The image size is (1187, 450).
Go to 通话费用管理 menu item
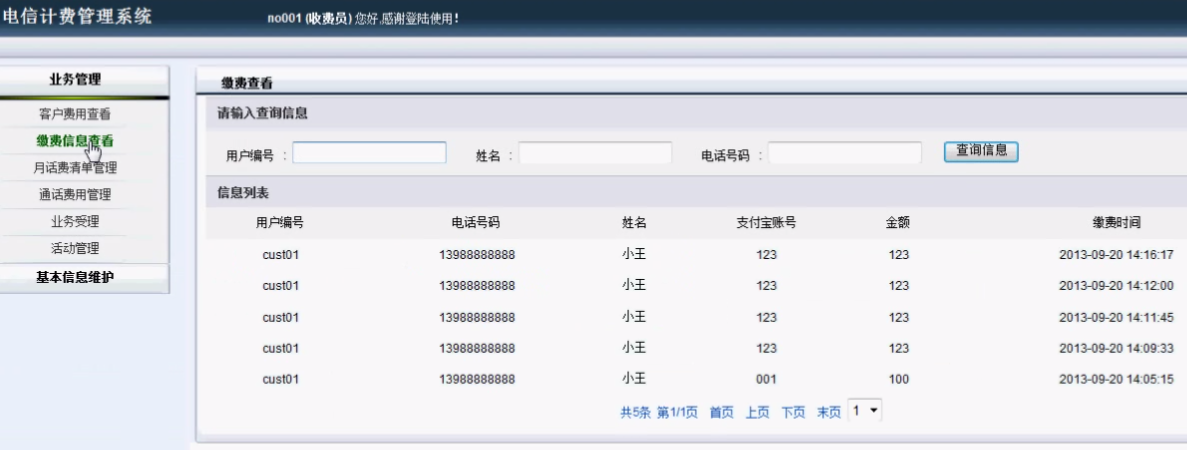(74, 195)
